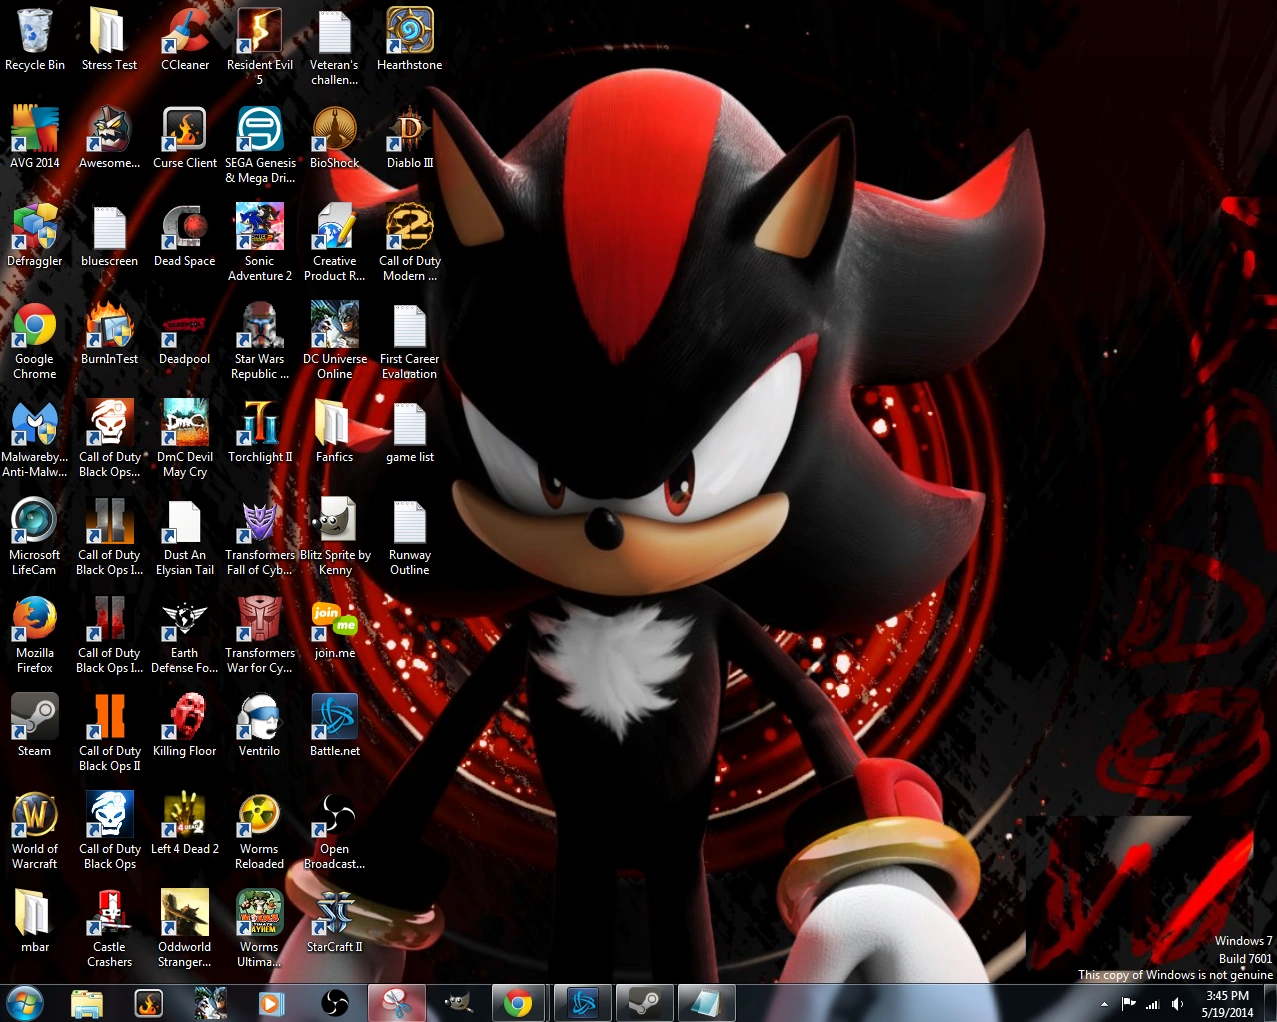
Task: Open the Windows Start menu
Action: [25, 1003]
